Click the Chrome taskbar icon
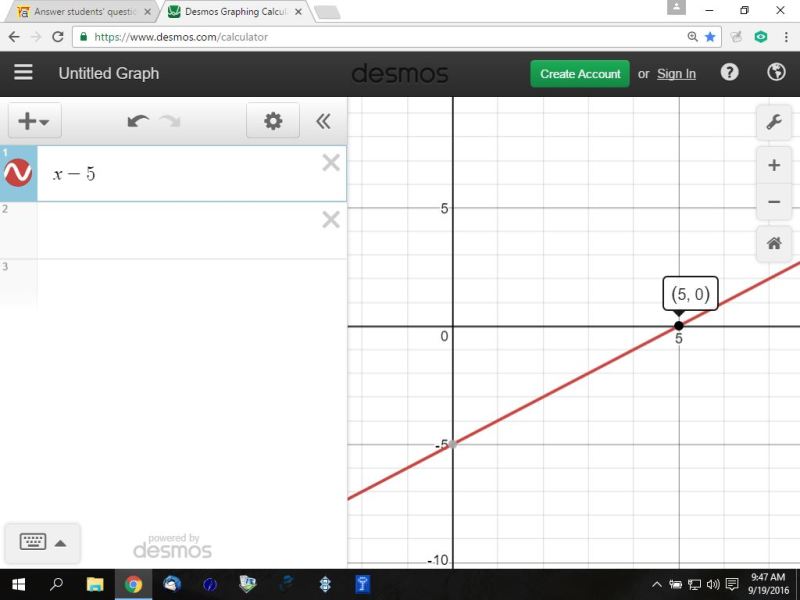 click(x=133, y=584)
